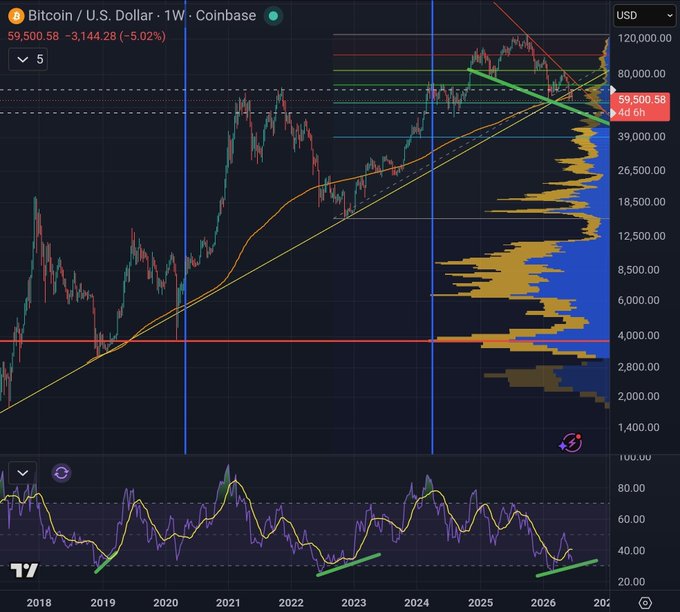
Task: Select the 2022 time axis label
Action: (x=291, y=602)
